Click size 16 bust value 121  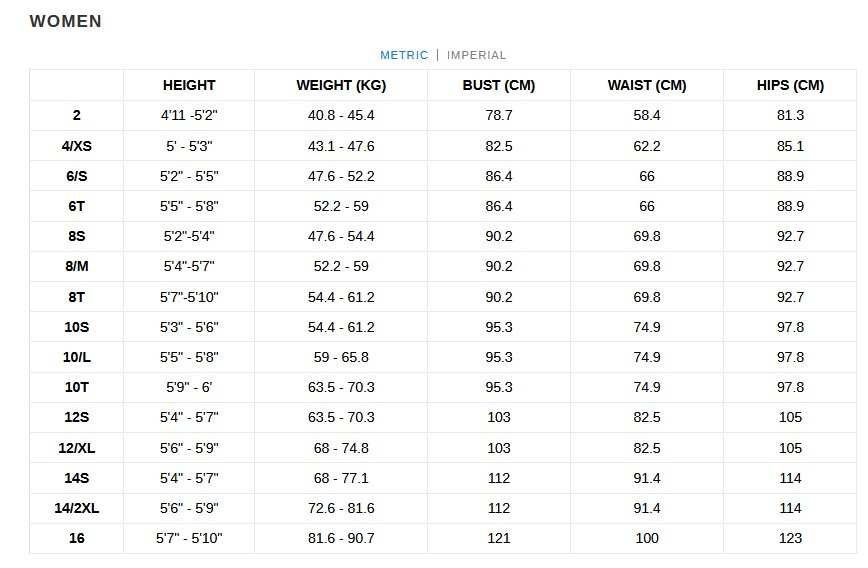(499, 538)
